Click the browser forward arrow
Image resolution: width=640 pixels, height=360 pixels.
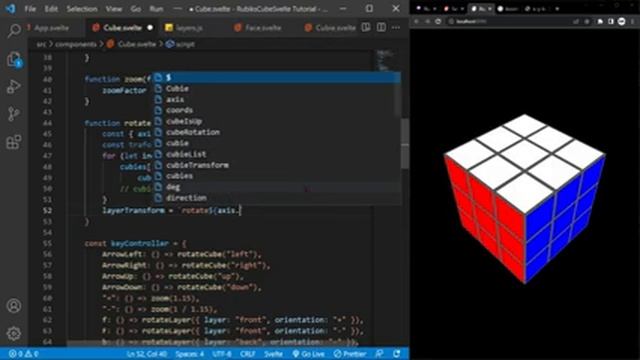tap(427, 21)
